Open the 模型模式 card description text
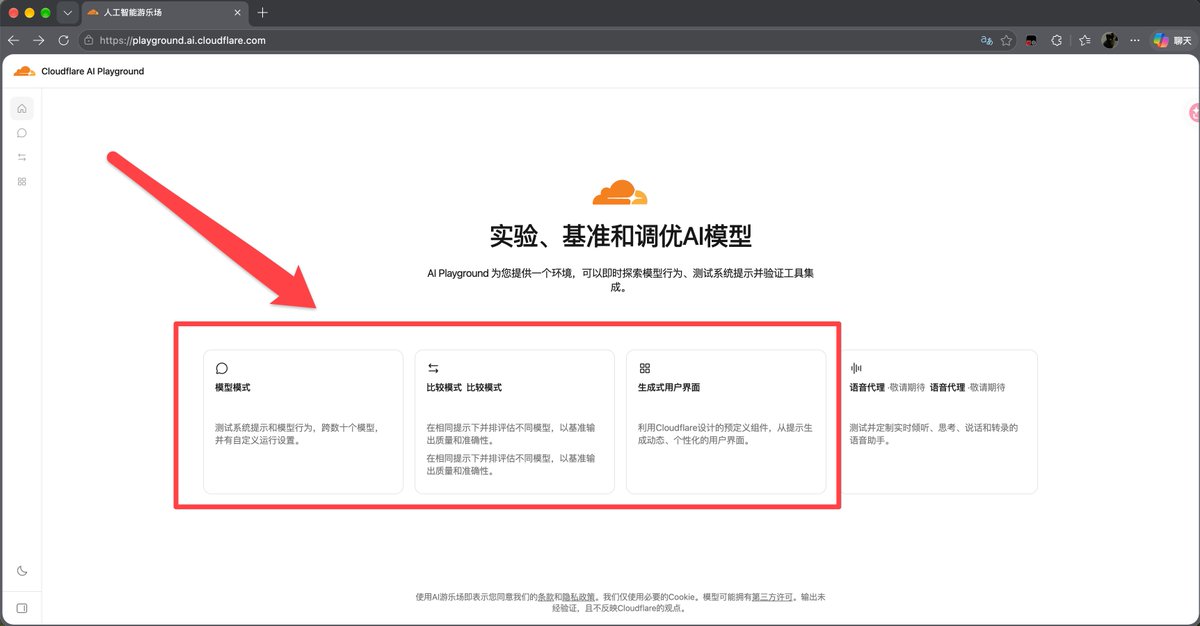The width and height of the screenshot is (1200, 626). (x=296, y=433)
